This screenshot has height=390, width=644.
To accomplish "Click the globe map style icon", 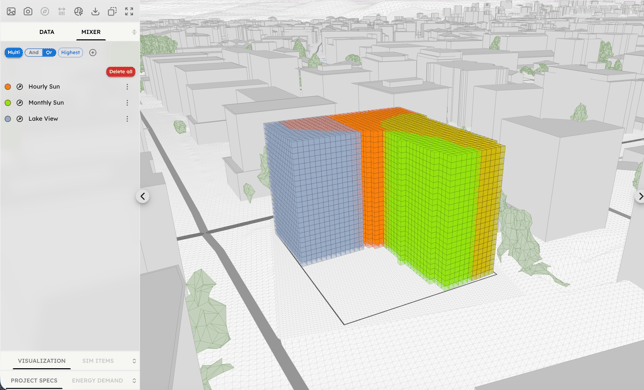I will [78, 11].
